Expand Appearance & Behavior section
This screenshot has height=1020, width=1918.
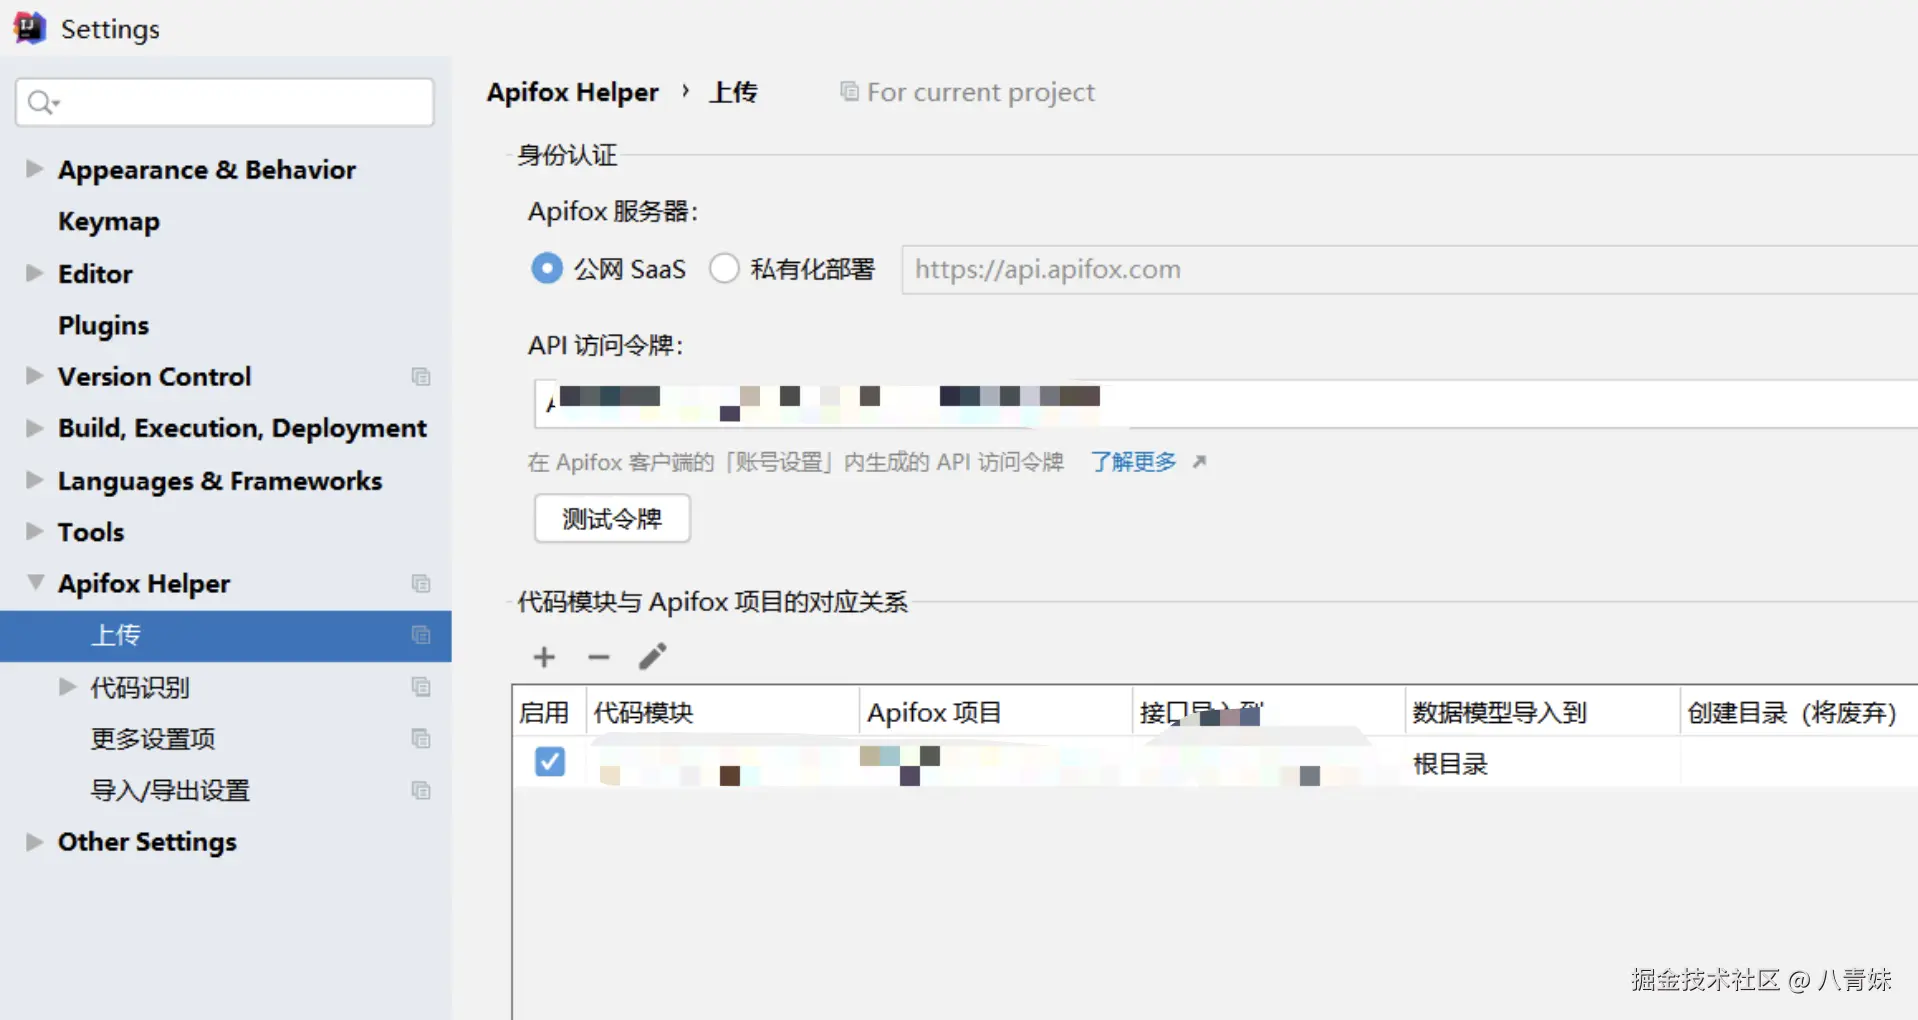(35, 168)
